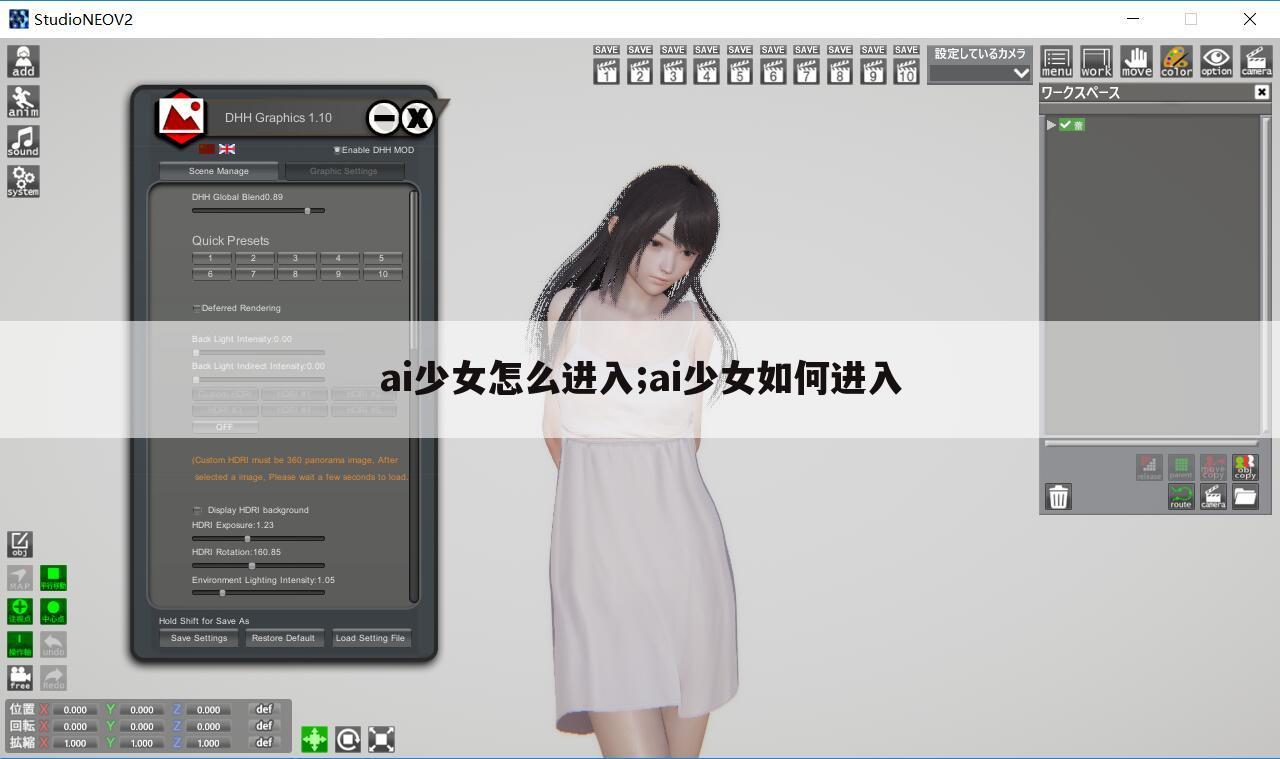The height and width of the screenshot is (759, 1280).
Task: Click the route icon in workspace
Action: click(x=1181, y=497)
